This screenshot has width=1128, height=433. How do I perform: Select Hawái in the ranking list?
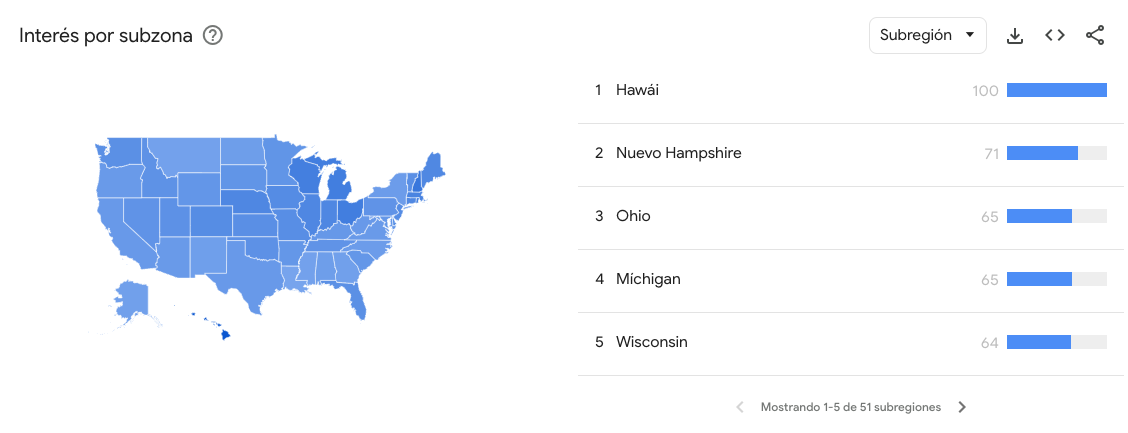[637, 91]
